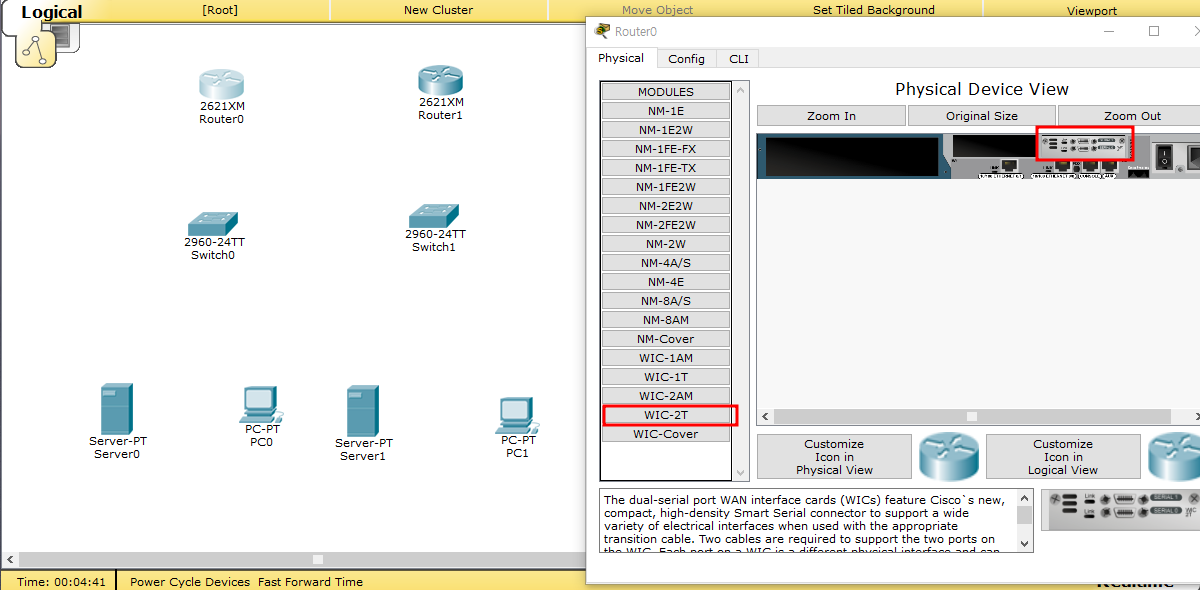
Task: Open the CLI tab
Action: click(x=738, y=59)
